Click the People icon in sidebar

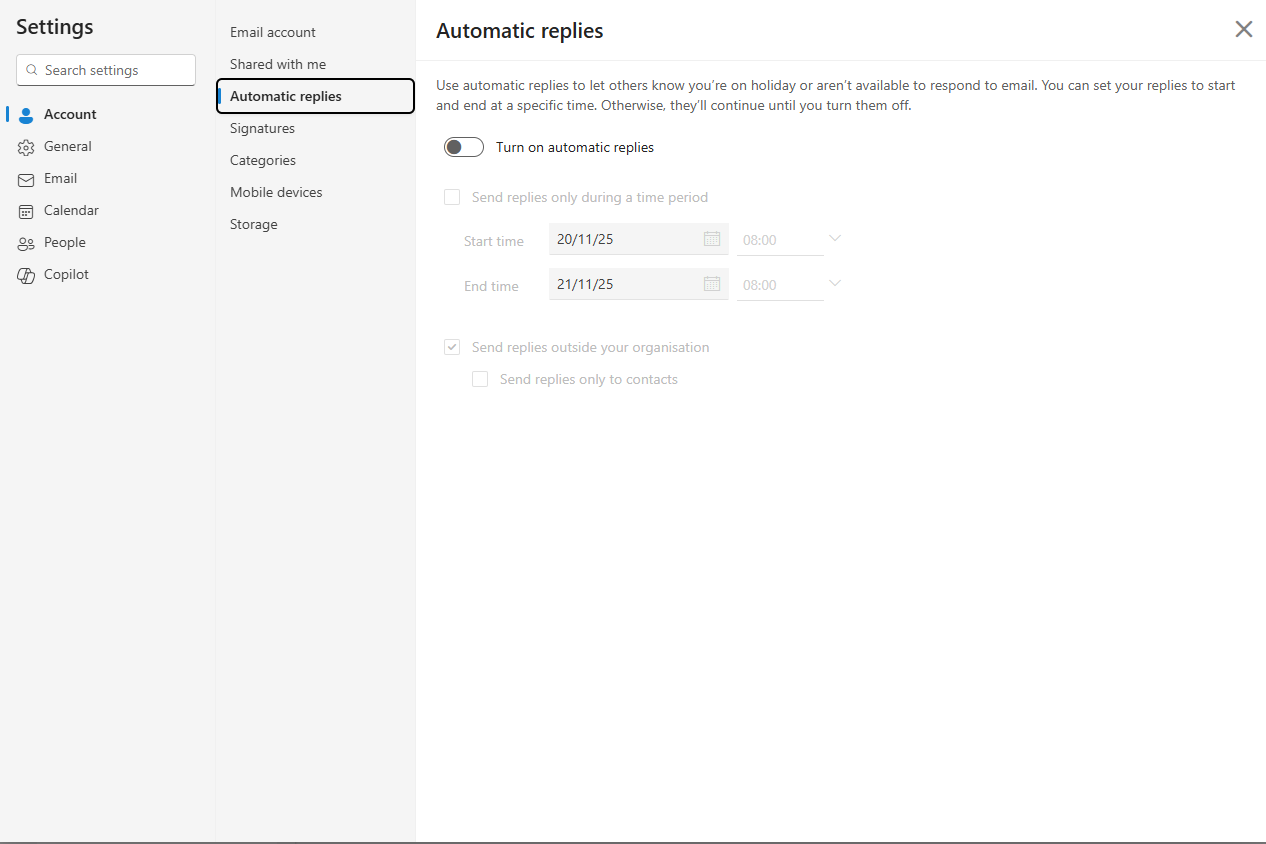point(26,243)
